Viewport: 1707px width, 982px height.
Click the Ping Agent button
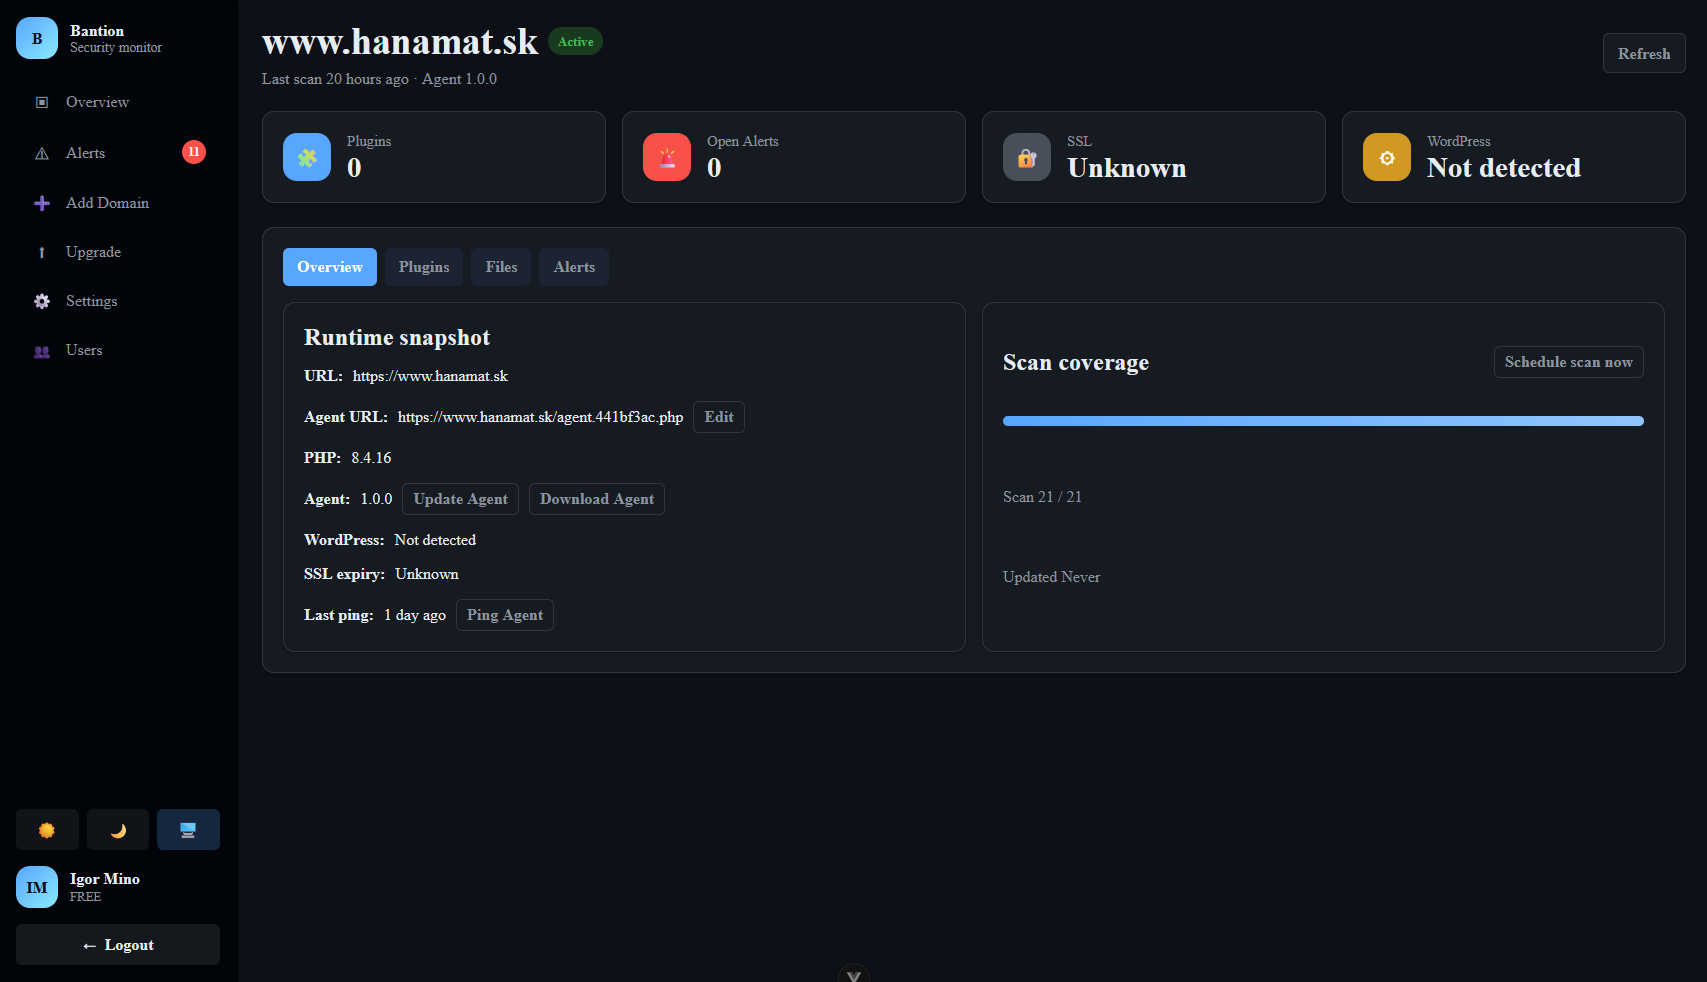[x=505, y=615]
